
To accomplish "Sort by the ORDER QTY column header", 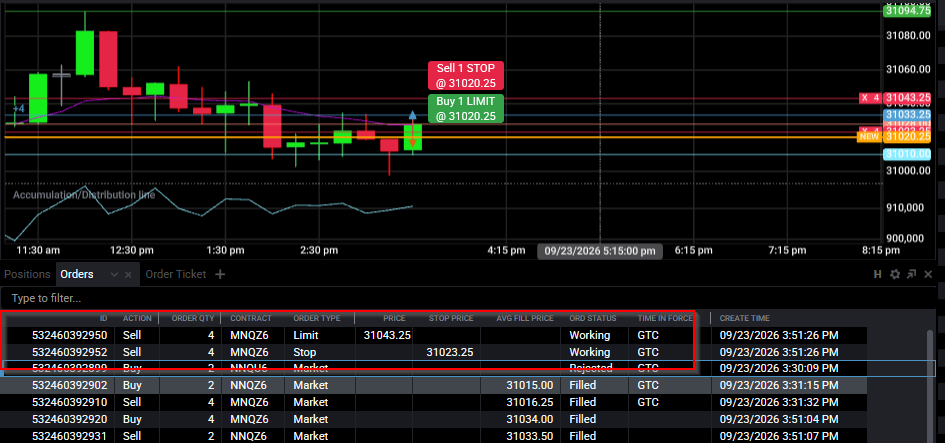I will coord(193,318).
